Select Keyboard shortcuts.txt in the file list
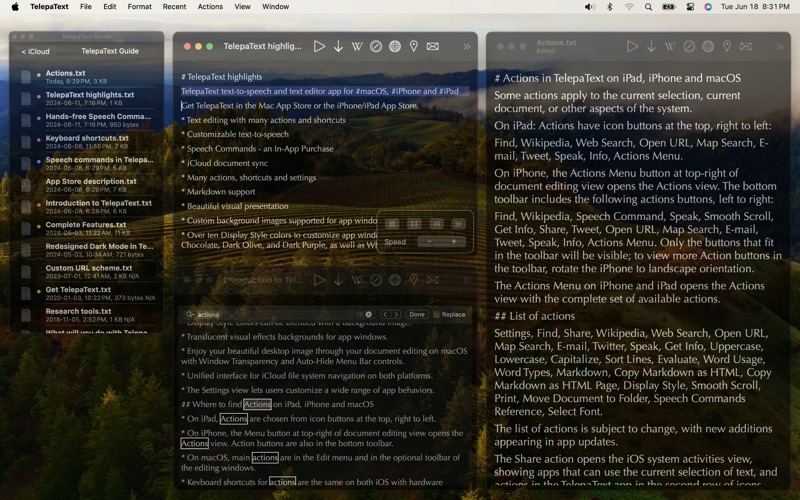The image size is (800, 500). pyautogui.click(x=87, y=142)
